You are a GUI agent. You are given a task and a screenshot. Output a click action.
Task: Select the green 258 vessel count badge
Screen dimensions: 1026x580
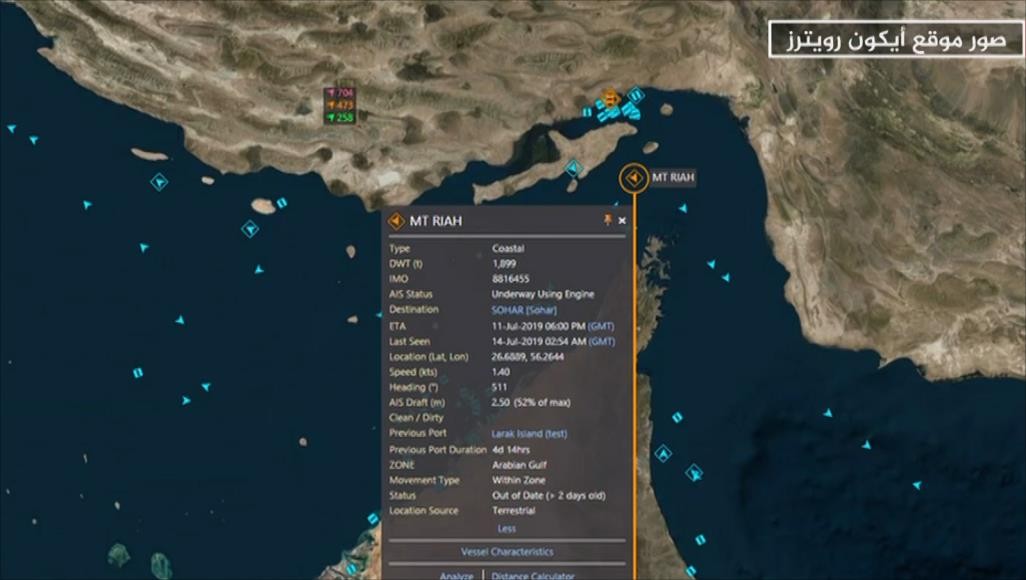(x=340, y=118)
